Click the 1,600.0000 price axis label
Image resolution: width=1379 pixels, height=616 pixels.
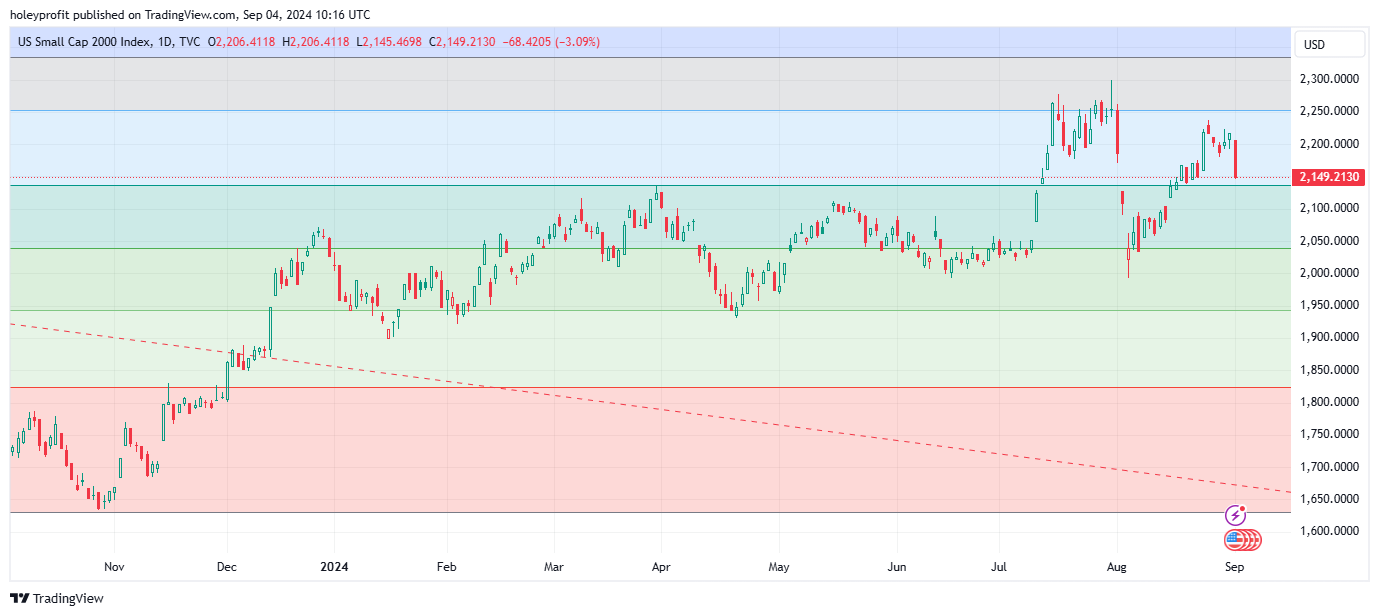(x=1331, y=531)
